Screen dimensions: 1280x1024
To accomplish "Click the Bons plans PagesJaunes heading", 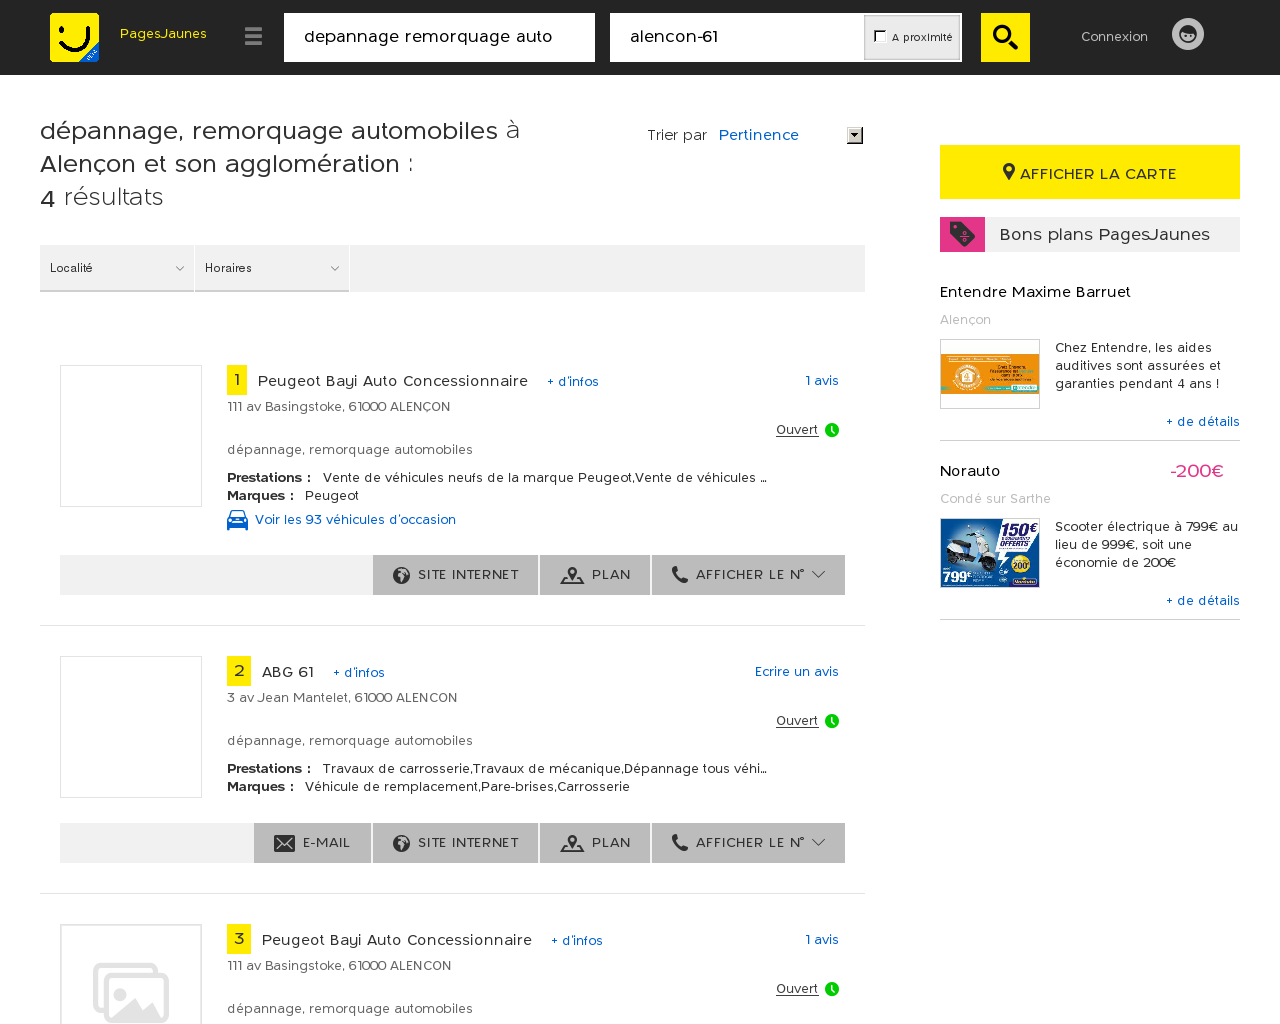I will point(1104,234).
